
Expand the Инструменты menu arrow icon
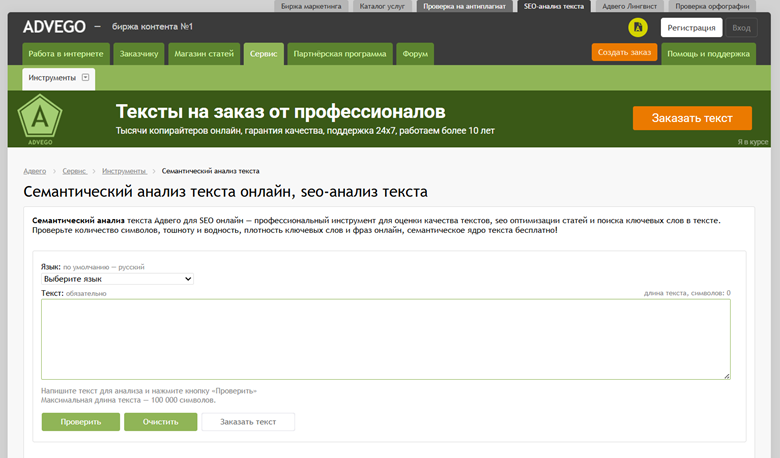86,78
